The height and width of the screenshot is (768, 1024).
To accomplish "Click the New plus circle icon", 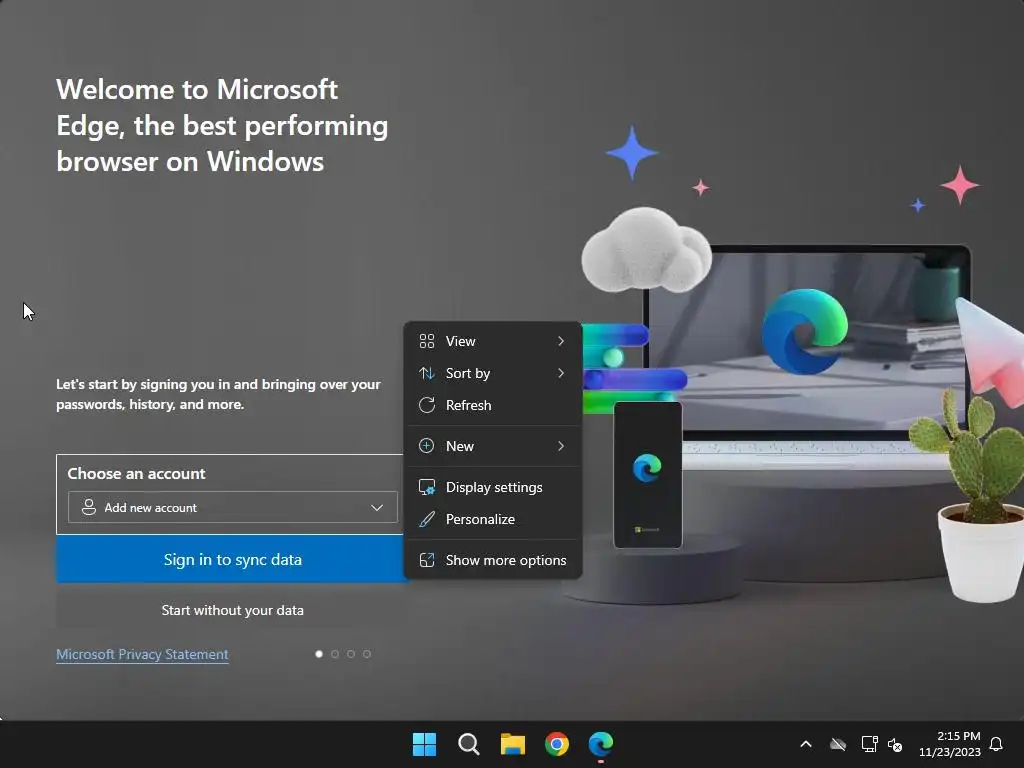I will coord(426,446).
